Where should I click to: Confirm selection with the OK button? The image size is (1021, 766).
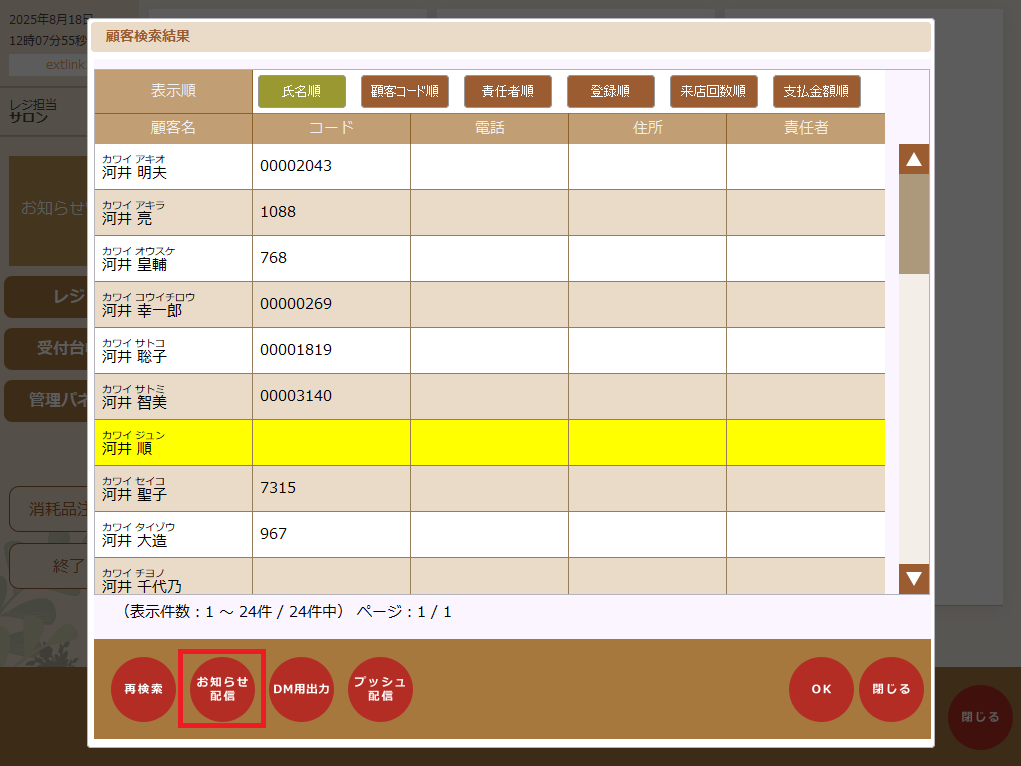point(821,689)
